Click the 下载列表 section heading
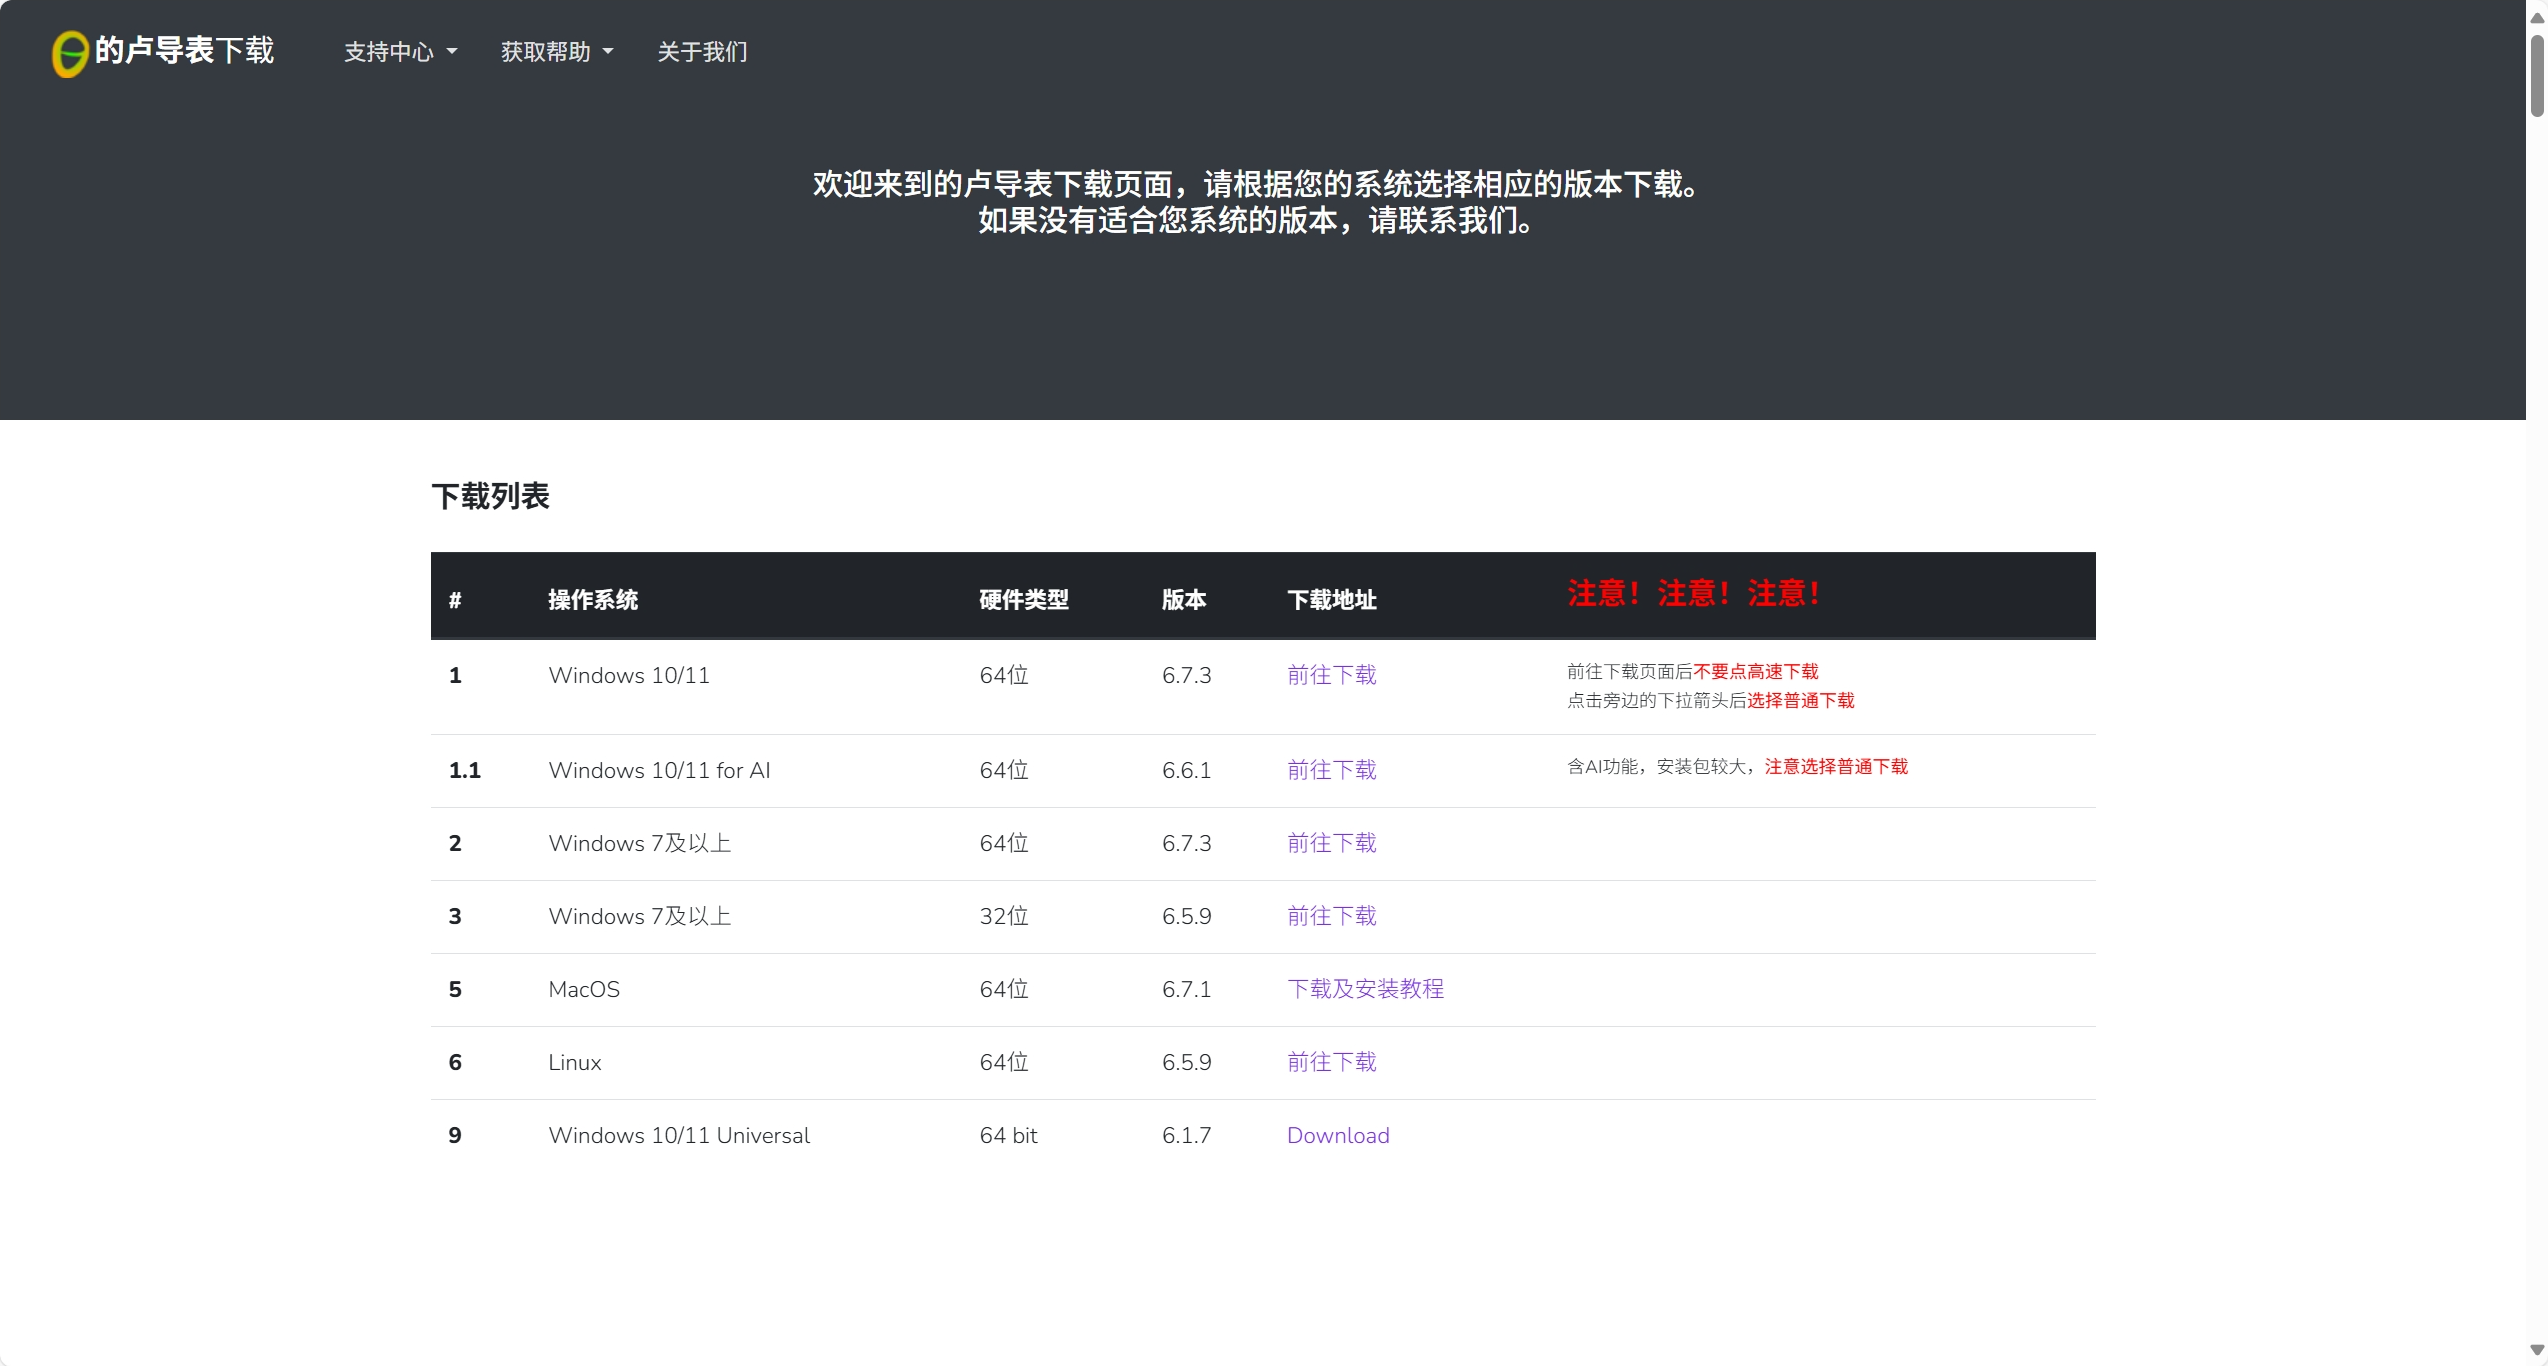Viewport: 2548px width, 1366px height. click(490, 496)
